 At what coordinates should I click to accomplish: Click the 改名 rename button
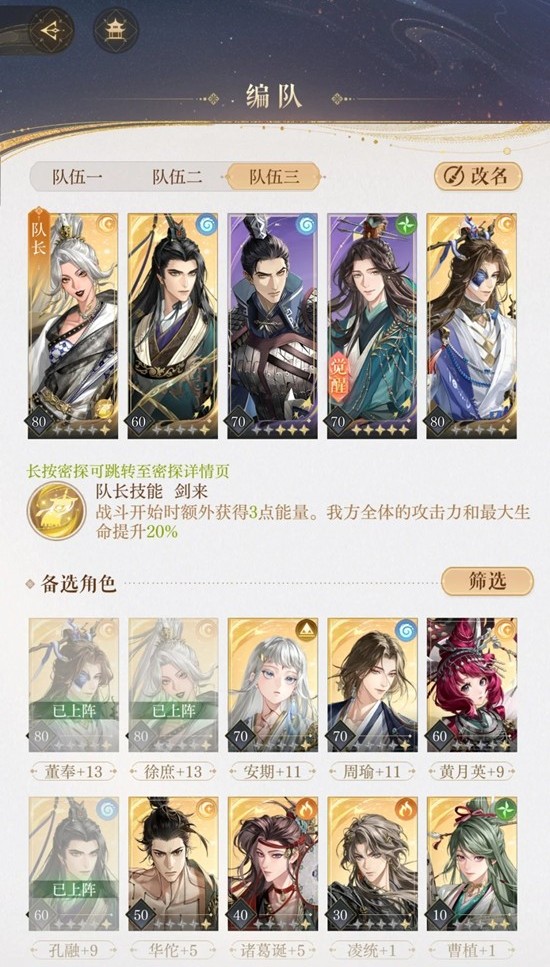(x=478, y=176)
